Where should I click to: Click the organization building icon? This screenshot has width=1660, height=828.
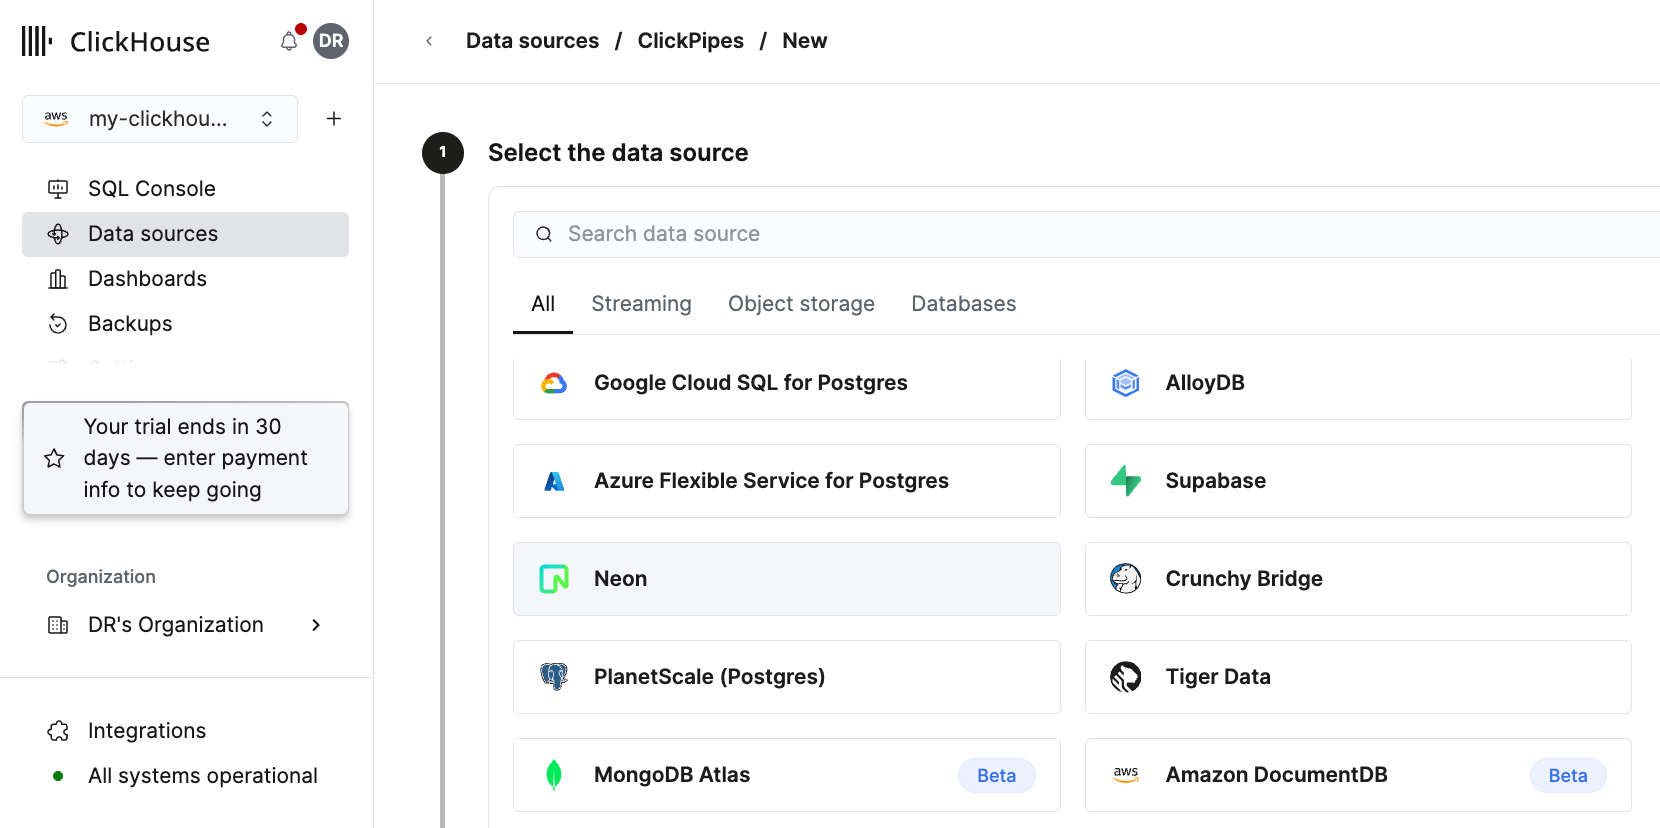pyautogui.click(x=58, y=625)
